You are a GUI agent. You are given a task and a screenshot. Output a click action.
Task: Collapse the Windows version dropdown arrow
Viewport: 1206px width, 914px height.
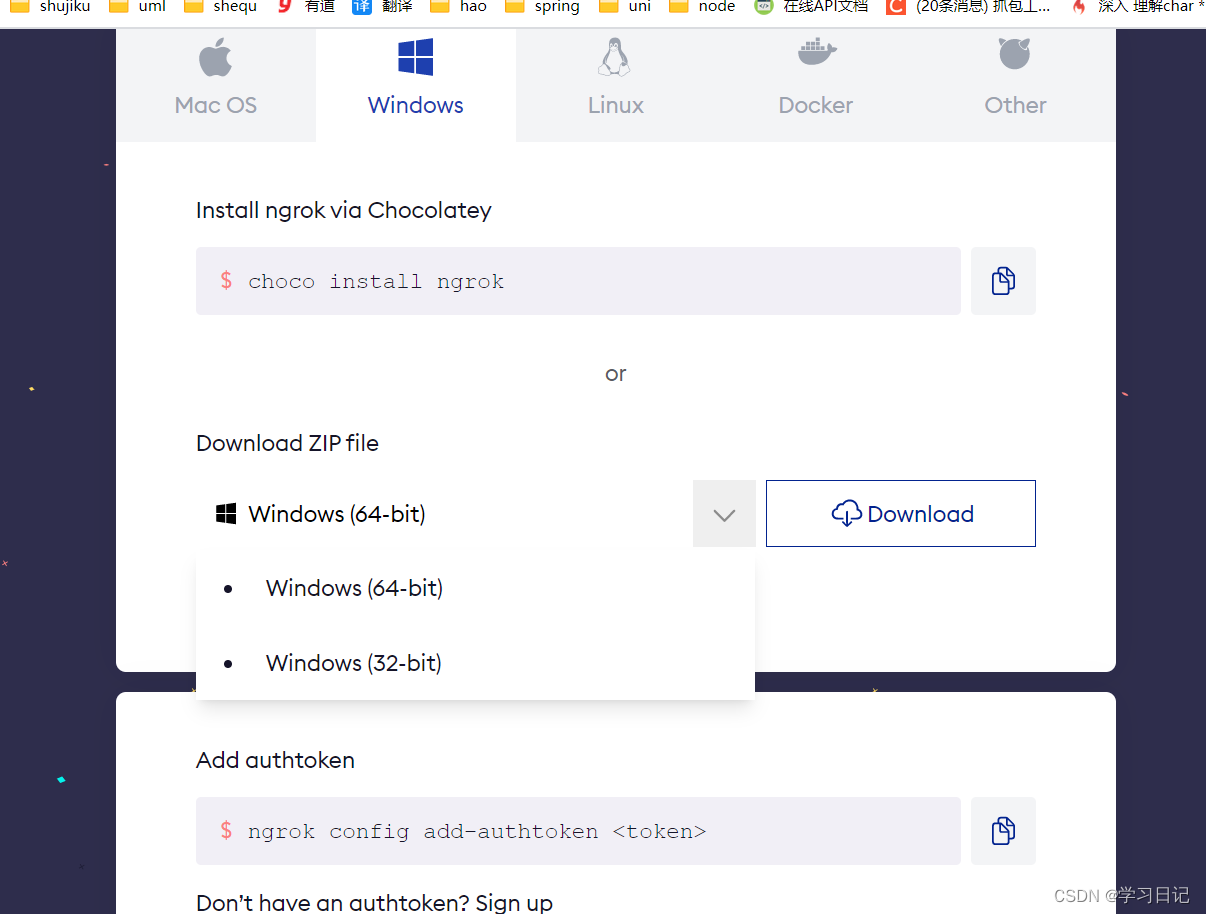[724, 514]
